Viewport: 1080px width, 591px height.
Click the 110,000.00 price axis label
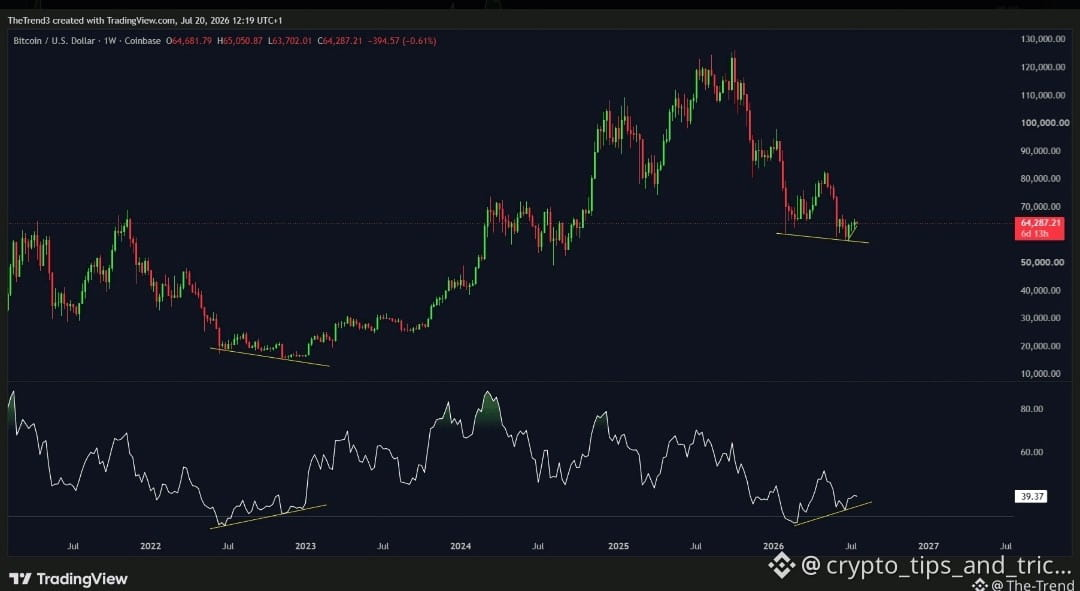pyautogui.click(x=1041, y=95)
